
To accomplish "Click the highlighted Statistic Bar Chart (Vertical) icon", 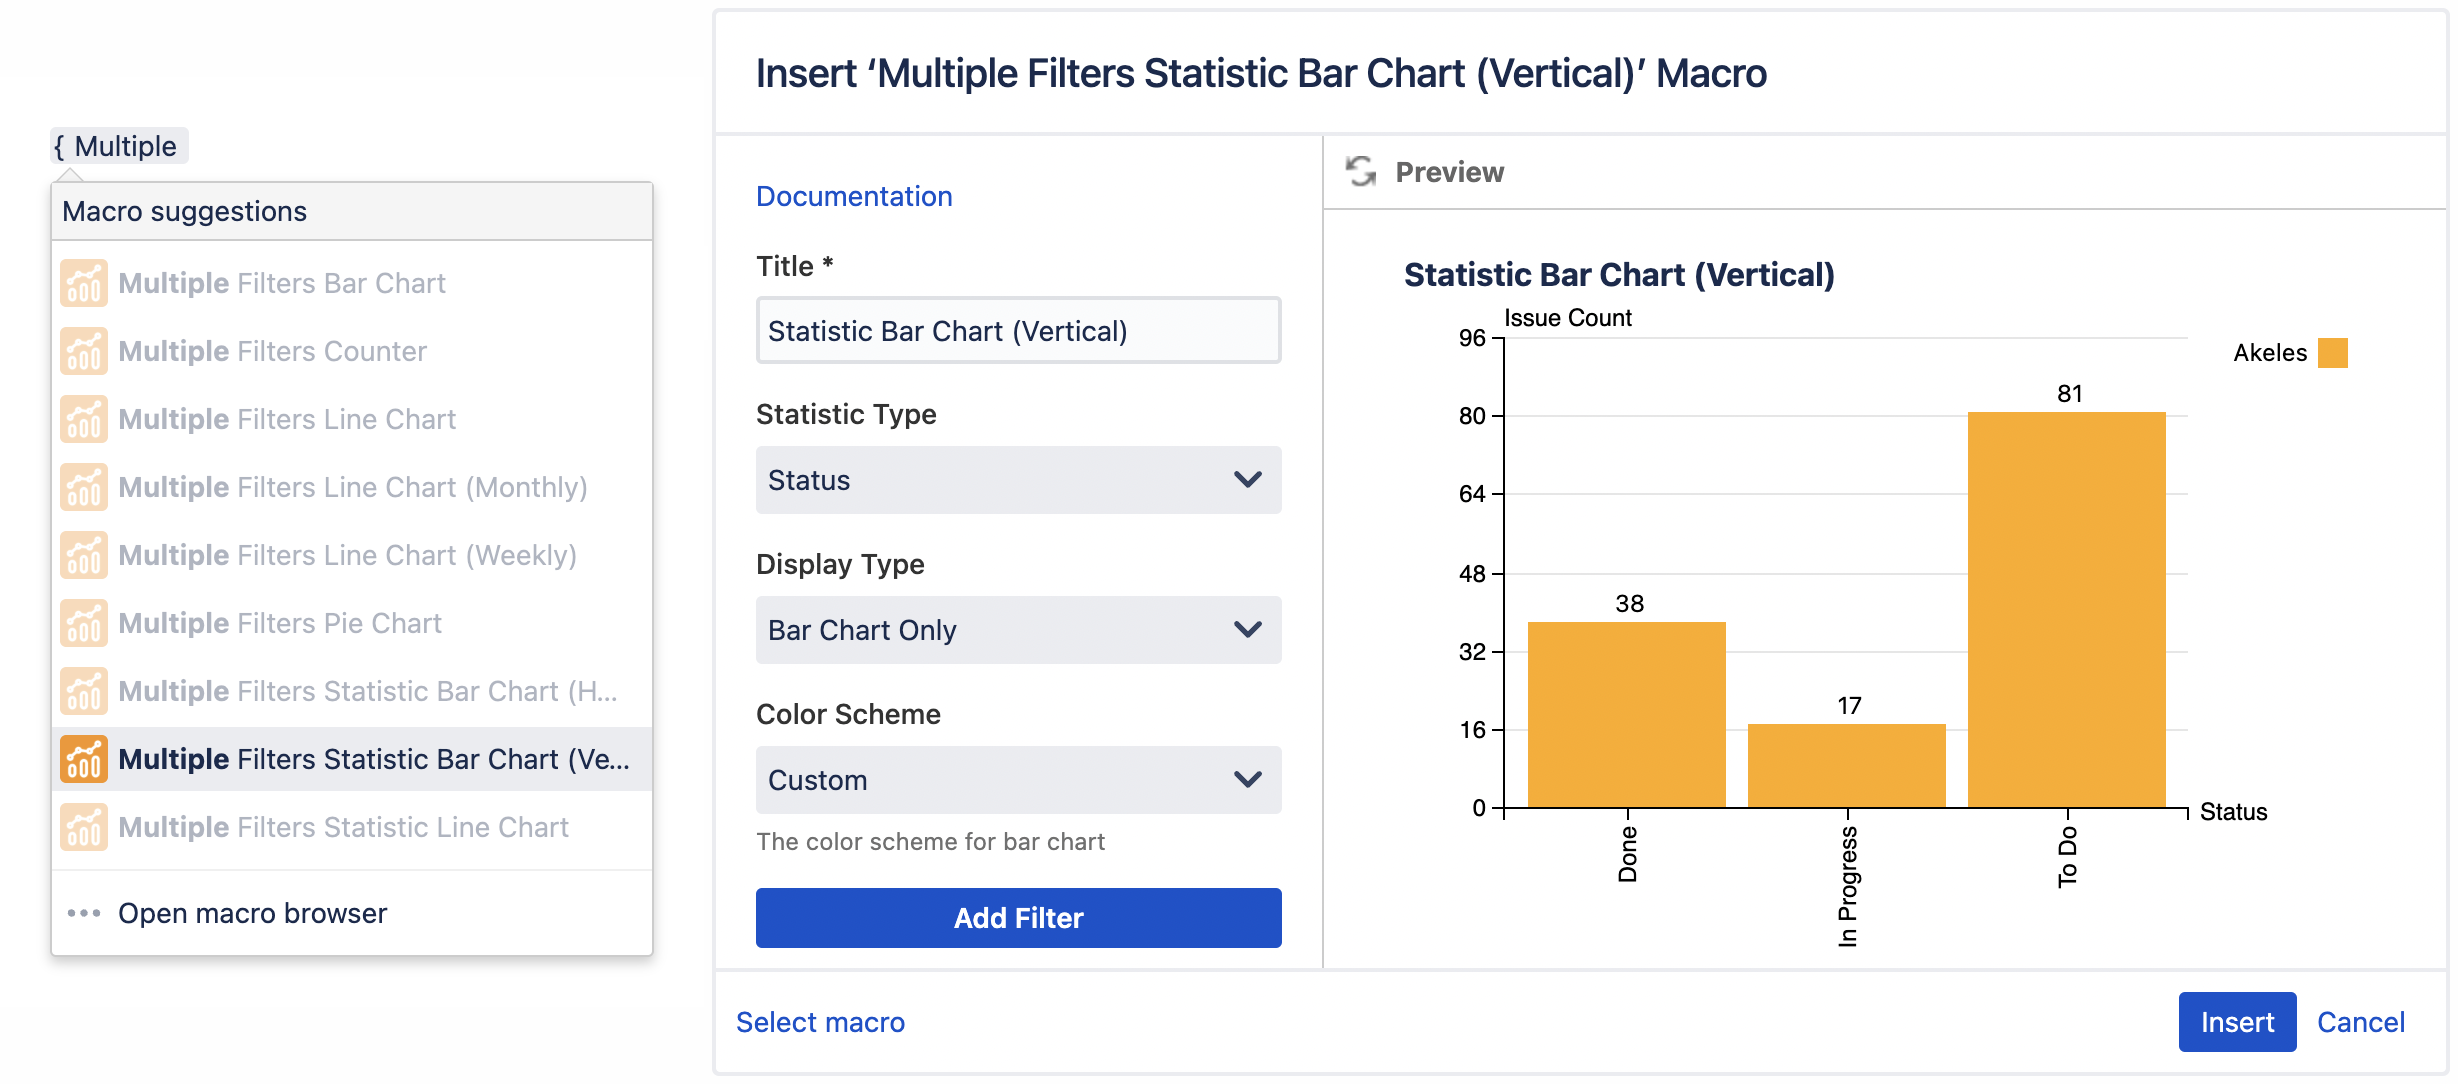I will point(84,759).
